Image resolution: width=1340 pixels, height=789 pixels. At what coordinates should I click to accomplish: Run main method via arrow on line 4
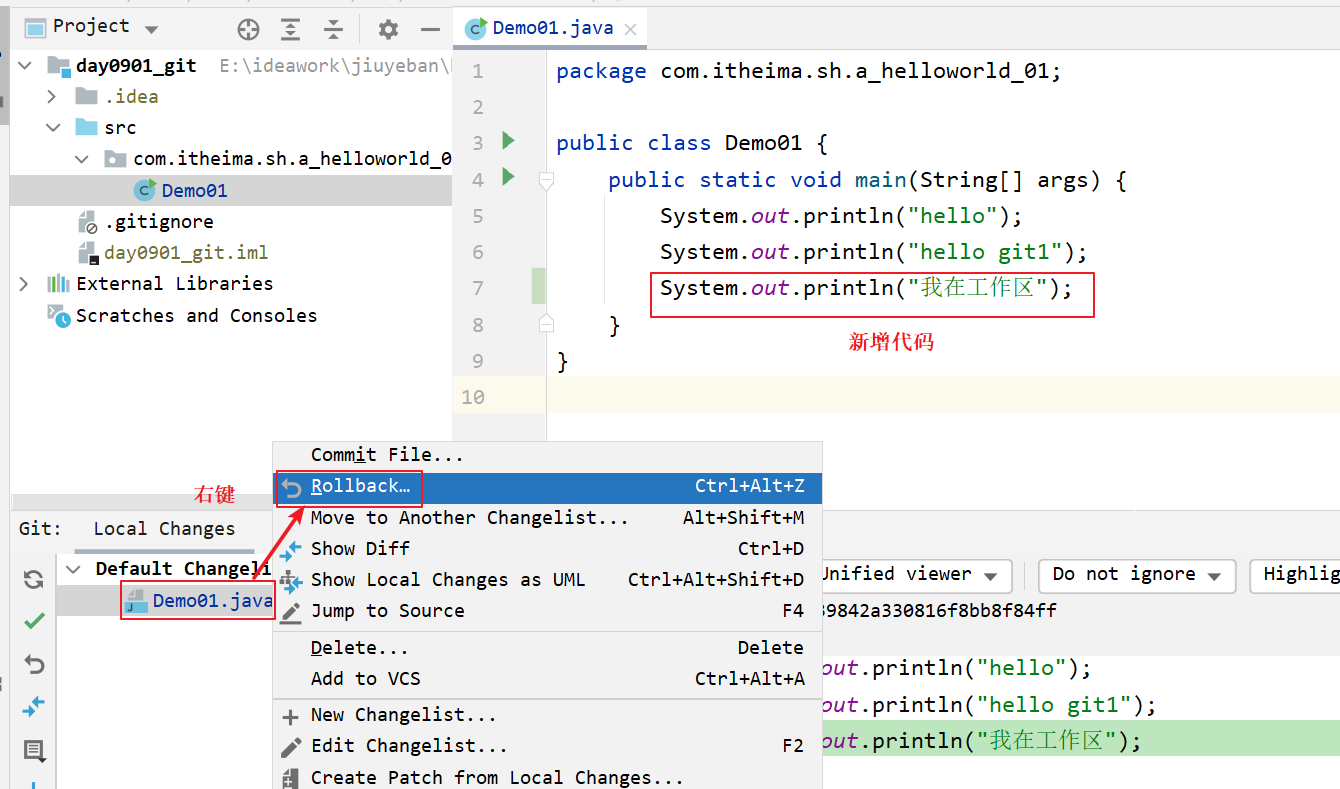point(508,177)
